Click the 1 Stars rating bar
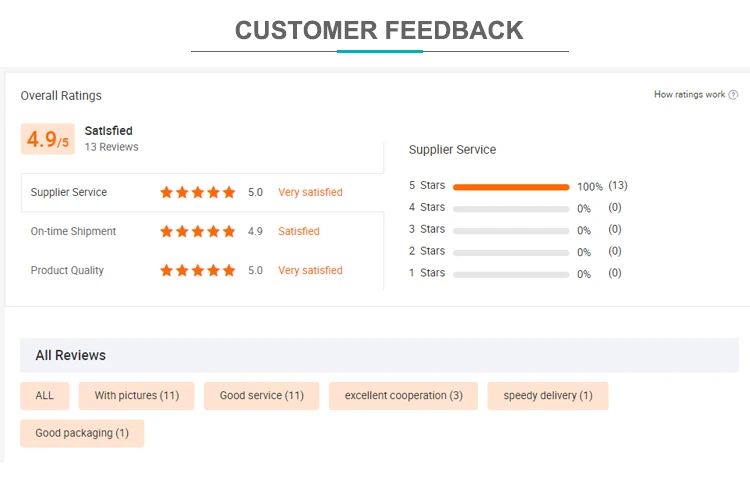 click(511, 273)
